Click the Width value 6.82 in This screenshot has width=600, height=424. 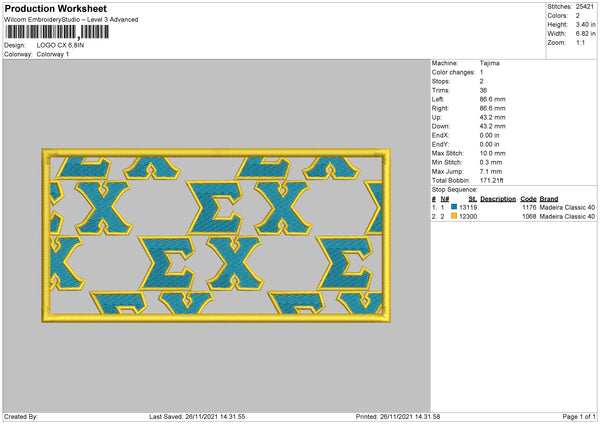click(585, 34)
